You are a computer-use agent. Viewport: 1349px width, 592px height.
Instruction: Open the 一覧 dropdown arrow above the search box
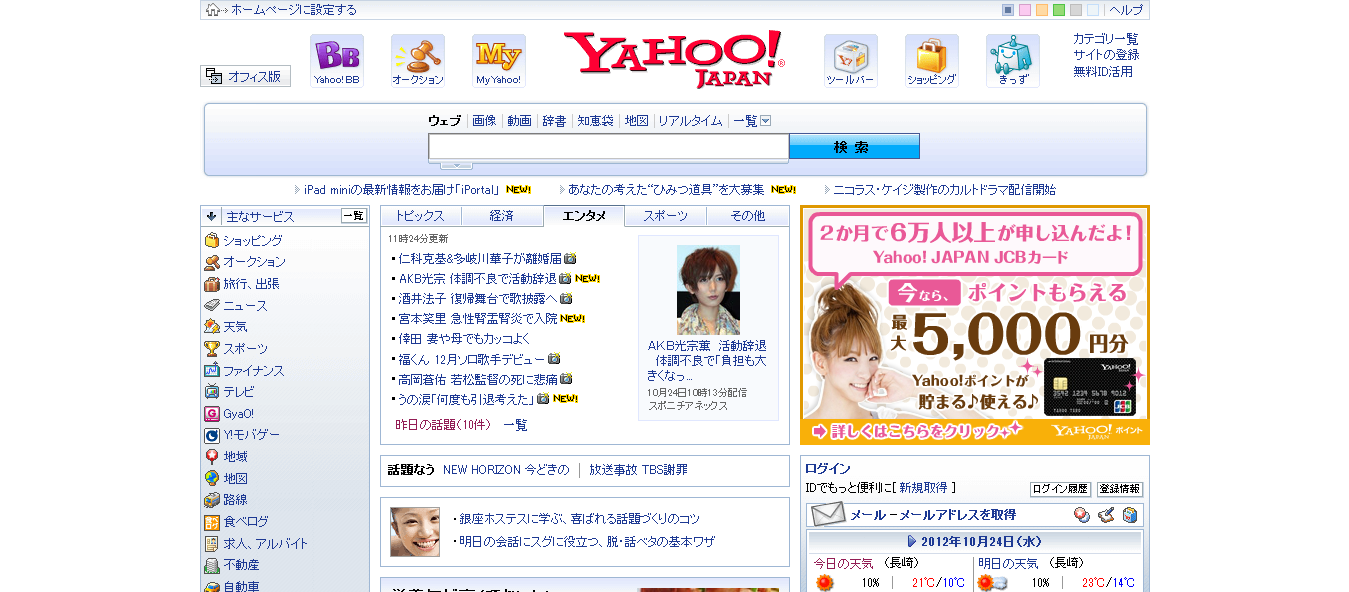[766, 121]
